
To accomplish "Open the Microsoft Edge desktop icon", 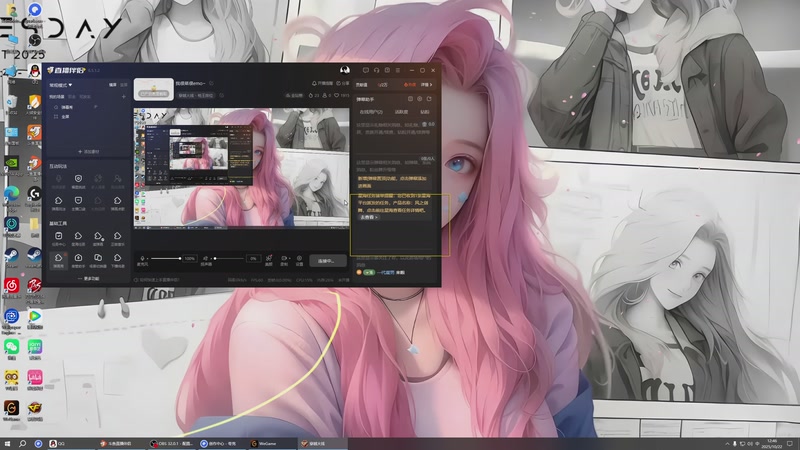I will 11,195.
